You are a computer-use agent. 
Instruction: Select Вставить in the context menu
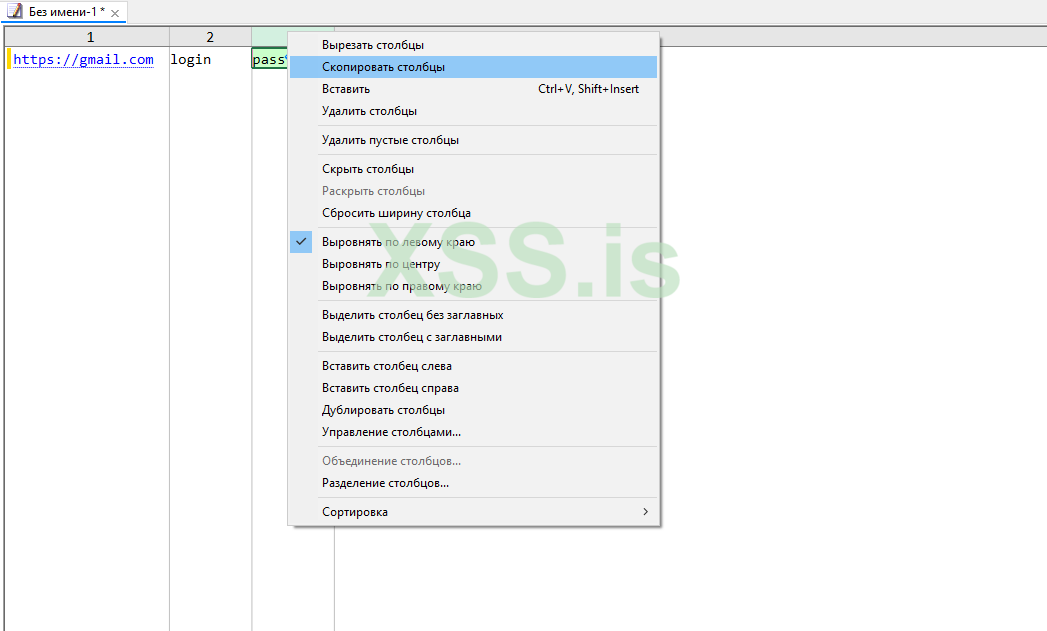(473, 89)
